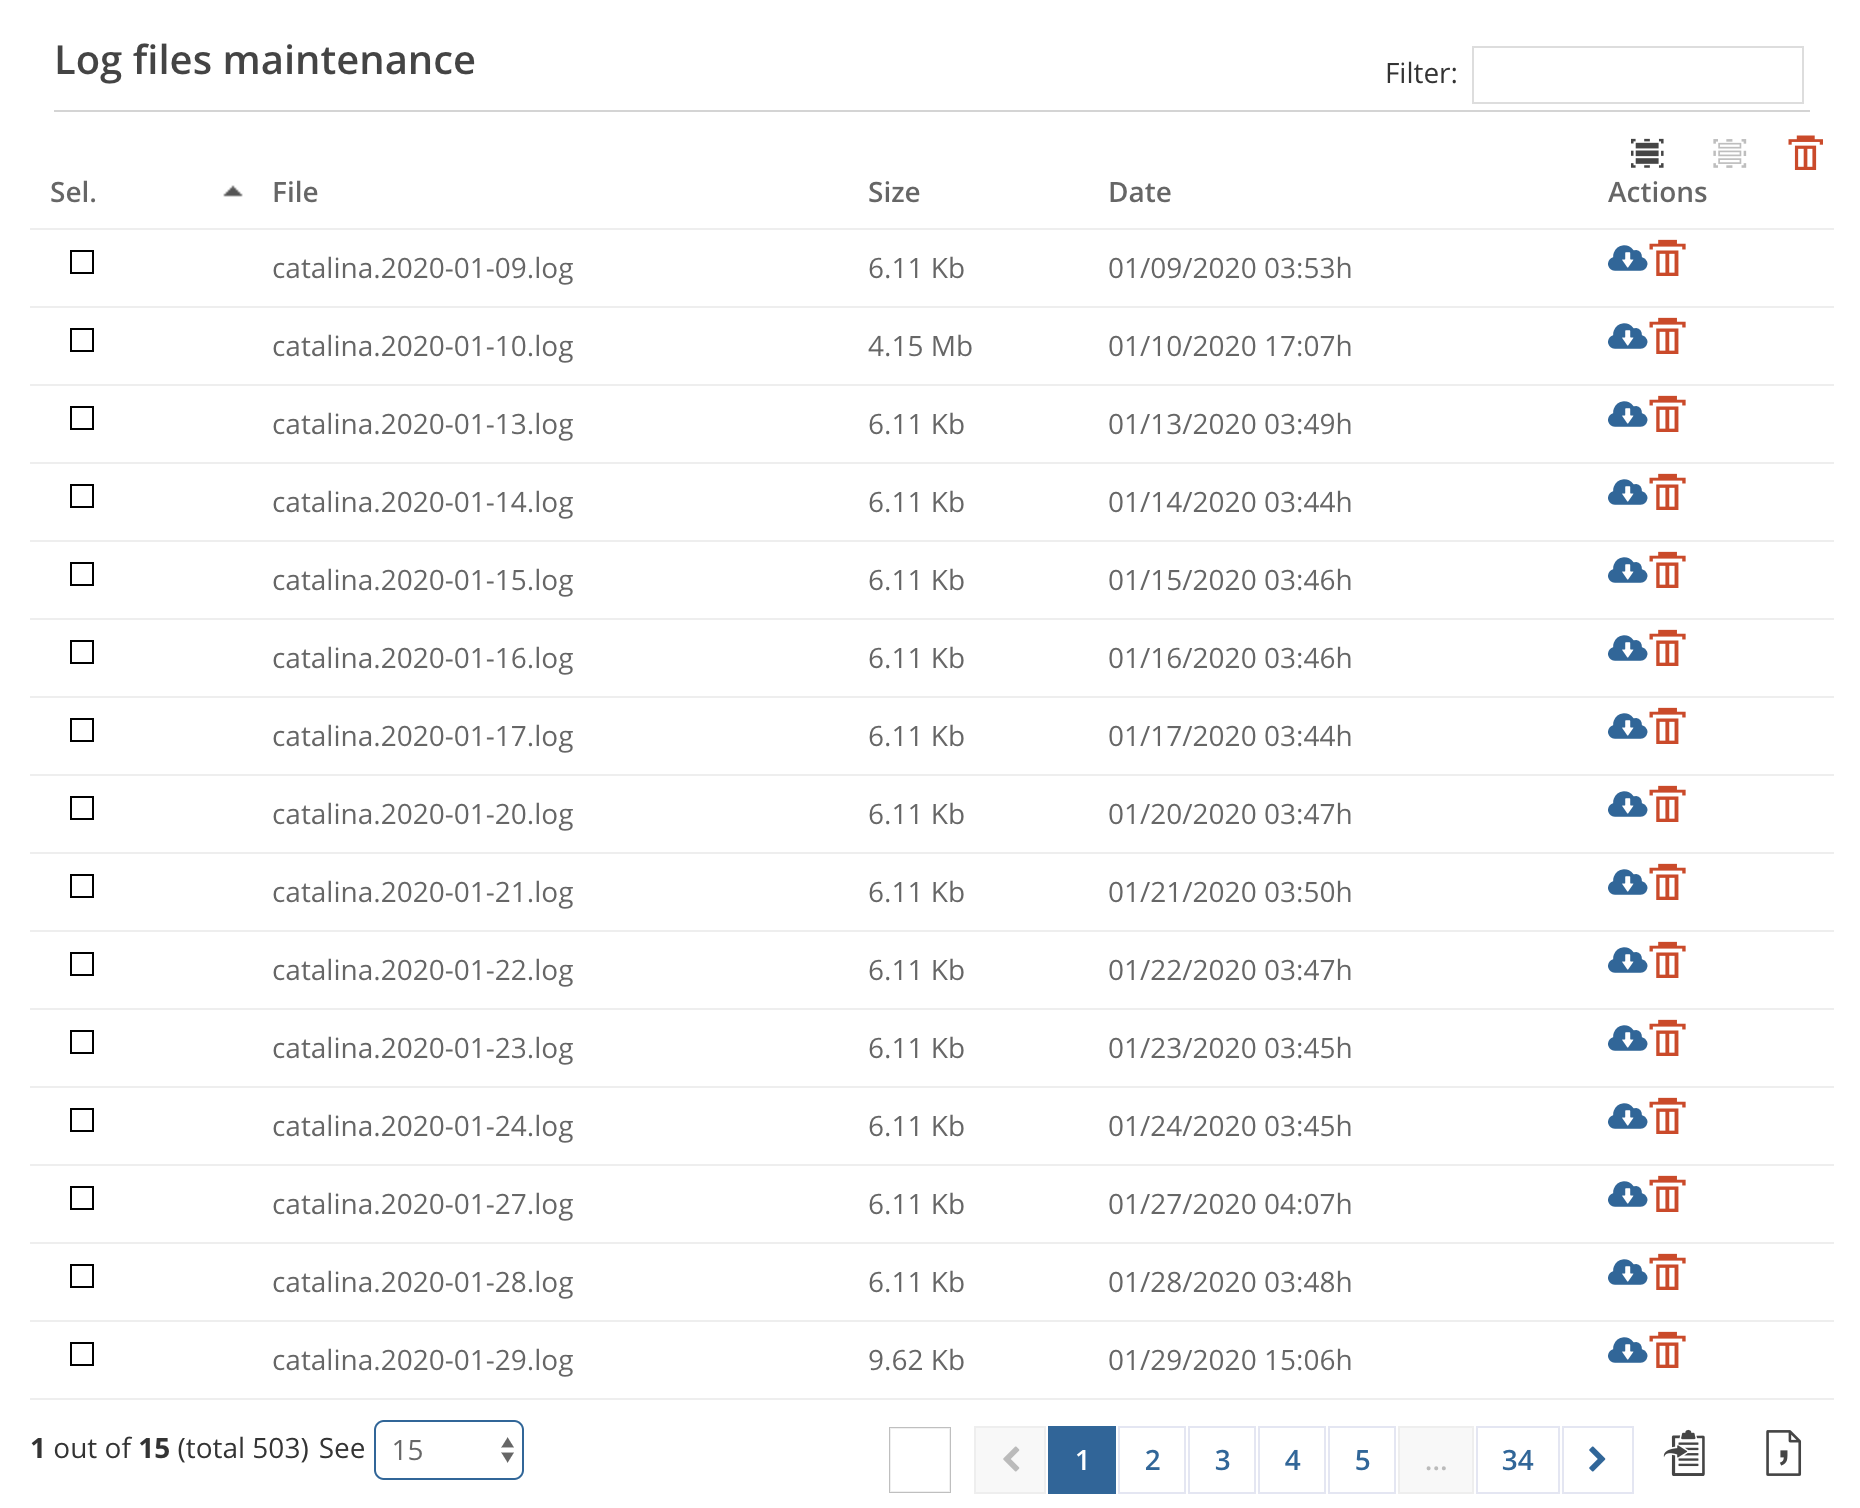Go to page 3
The image size is (1860, 1508).
coord(1222,1460)
